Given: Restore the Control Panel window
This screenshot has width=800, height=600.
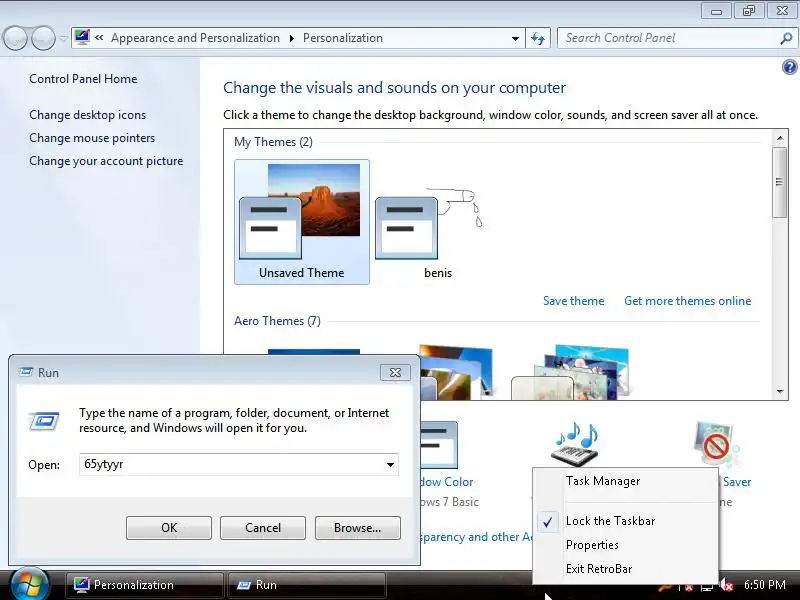Looking at the screenshot, I should [748, 11].
